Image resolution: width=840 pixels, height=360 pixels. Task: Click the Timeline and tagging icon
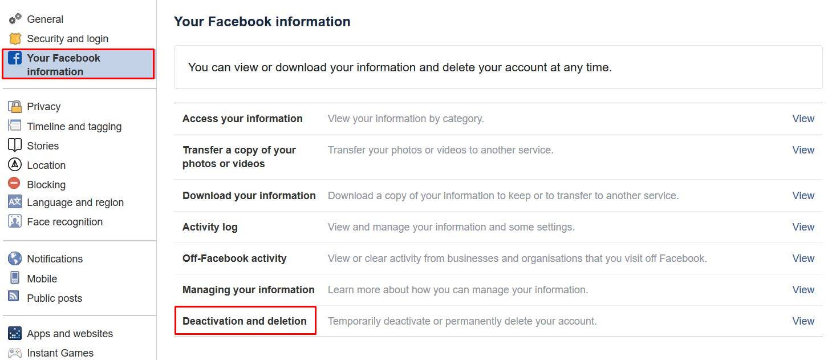15,126
